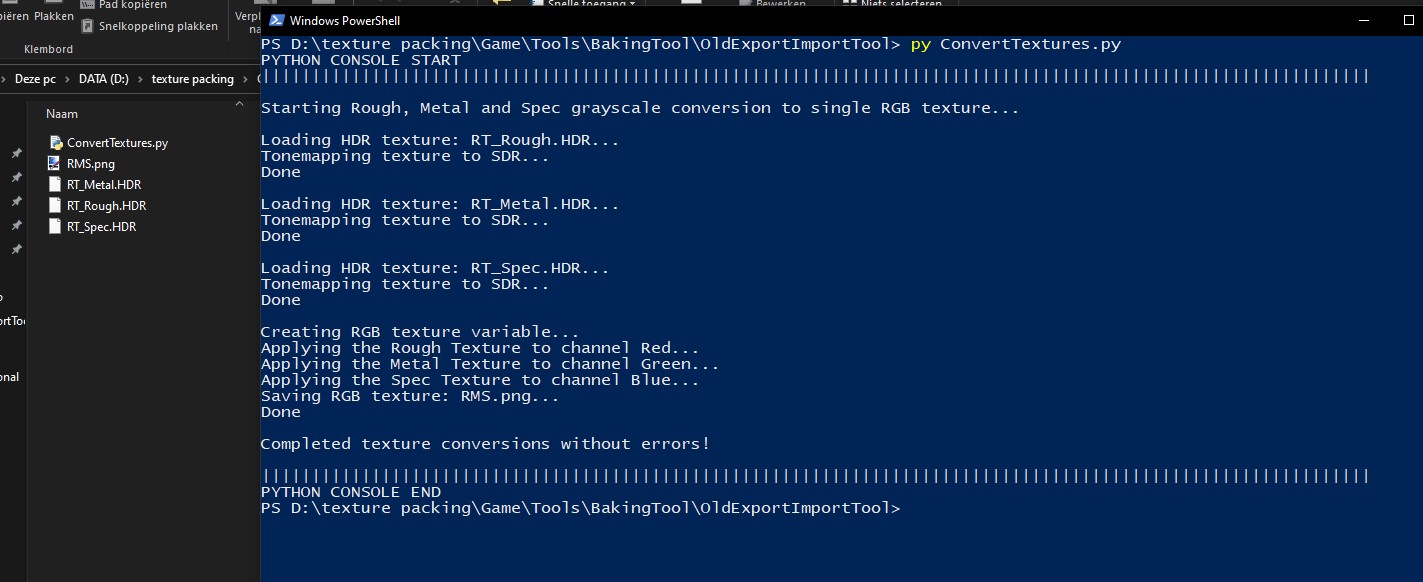
Task: Expand the chevron after Deze pc breadcrumb
Action: (65, 79)
